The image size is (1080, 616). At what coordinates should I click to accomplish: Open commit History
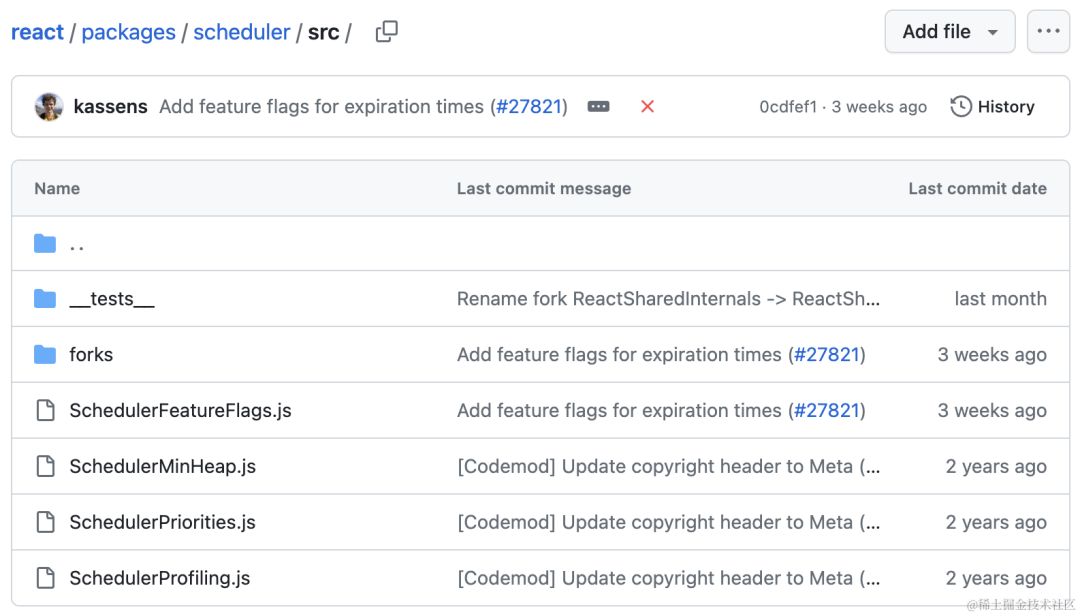click(992, 107)
